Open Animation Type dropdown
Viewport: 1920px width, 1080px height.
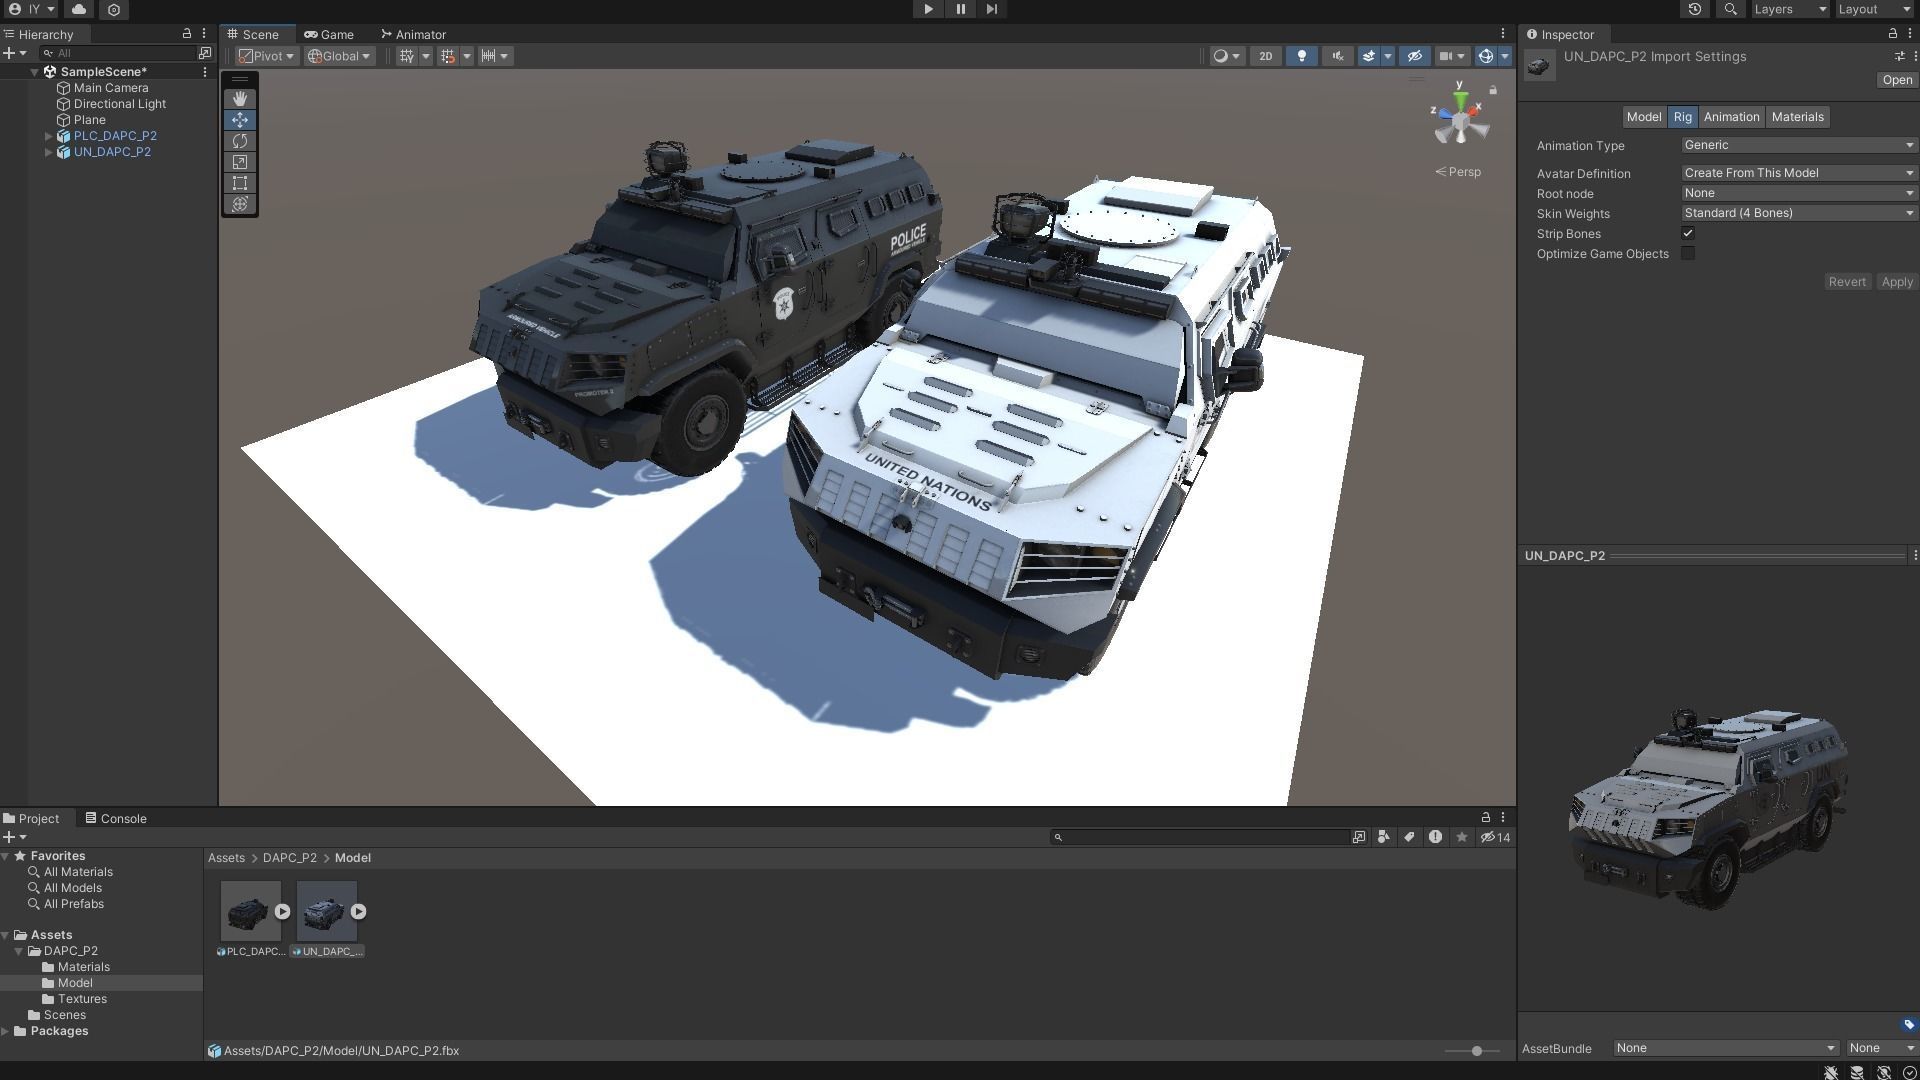[1798, 146]
